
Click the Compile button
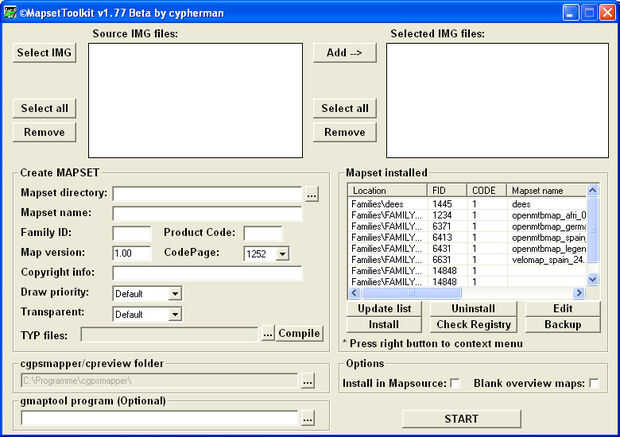pos(299,333)
